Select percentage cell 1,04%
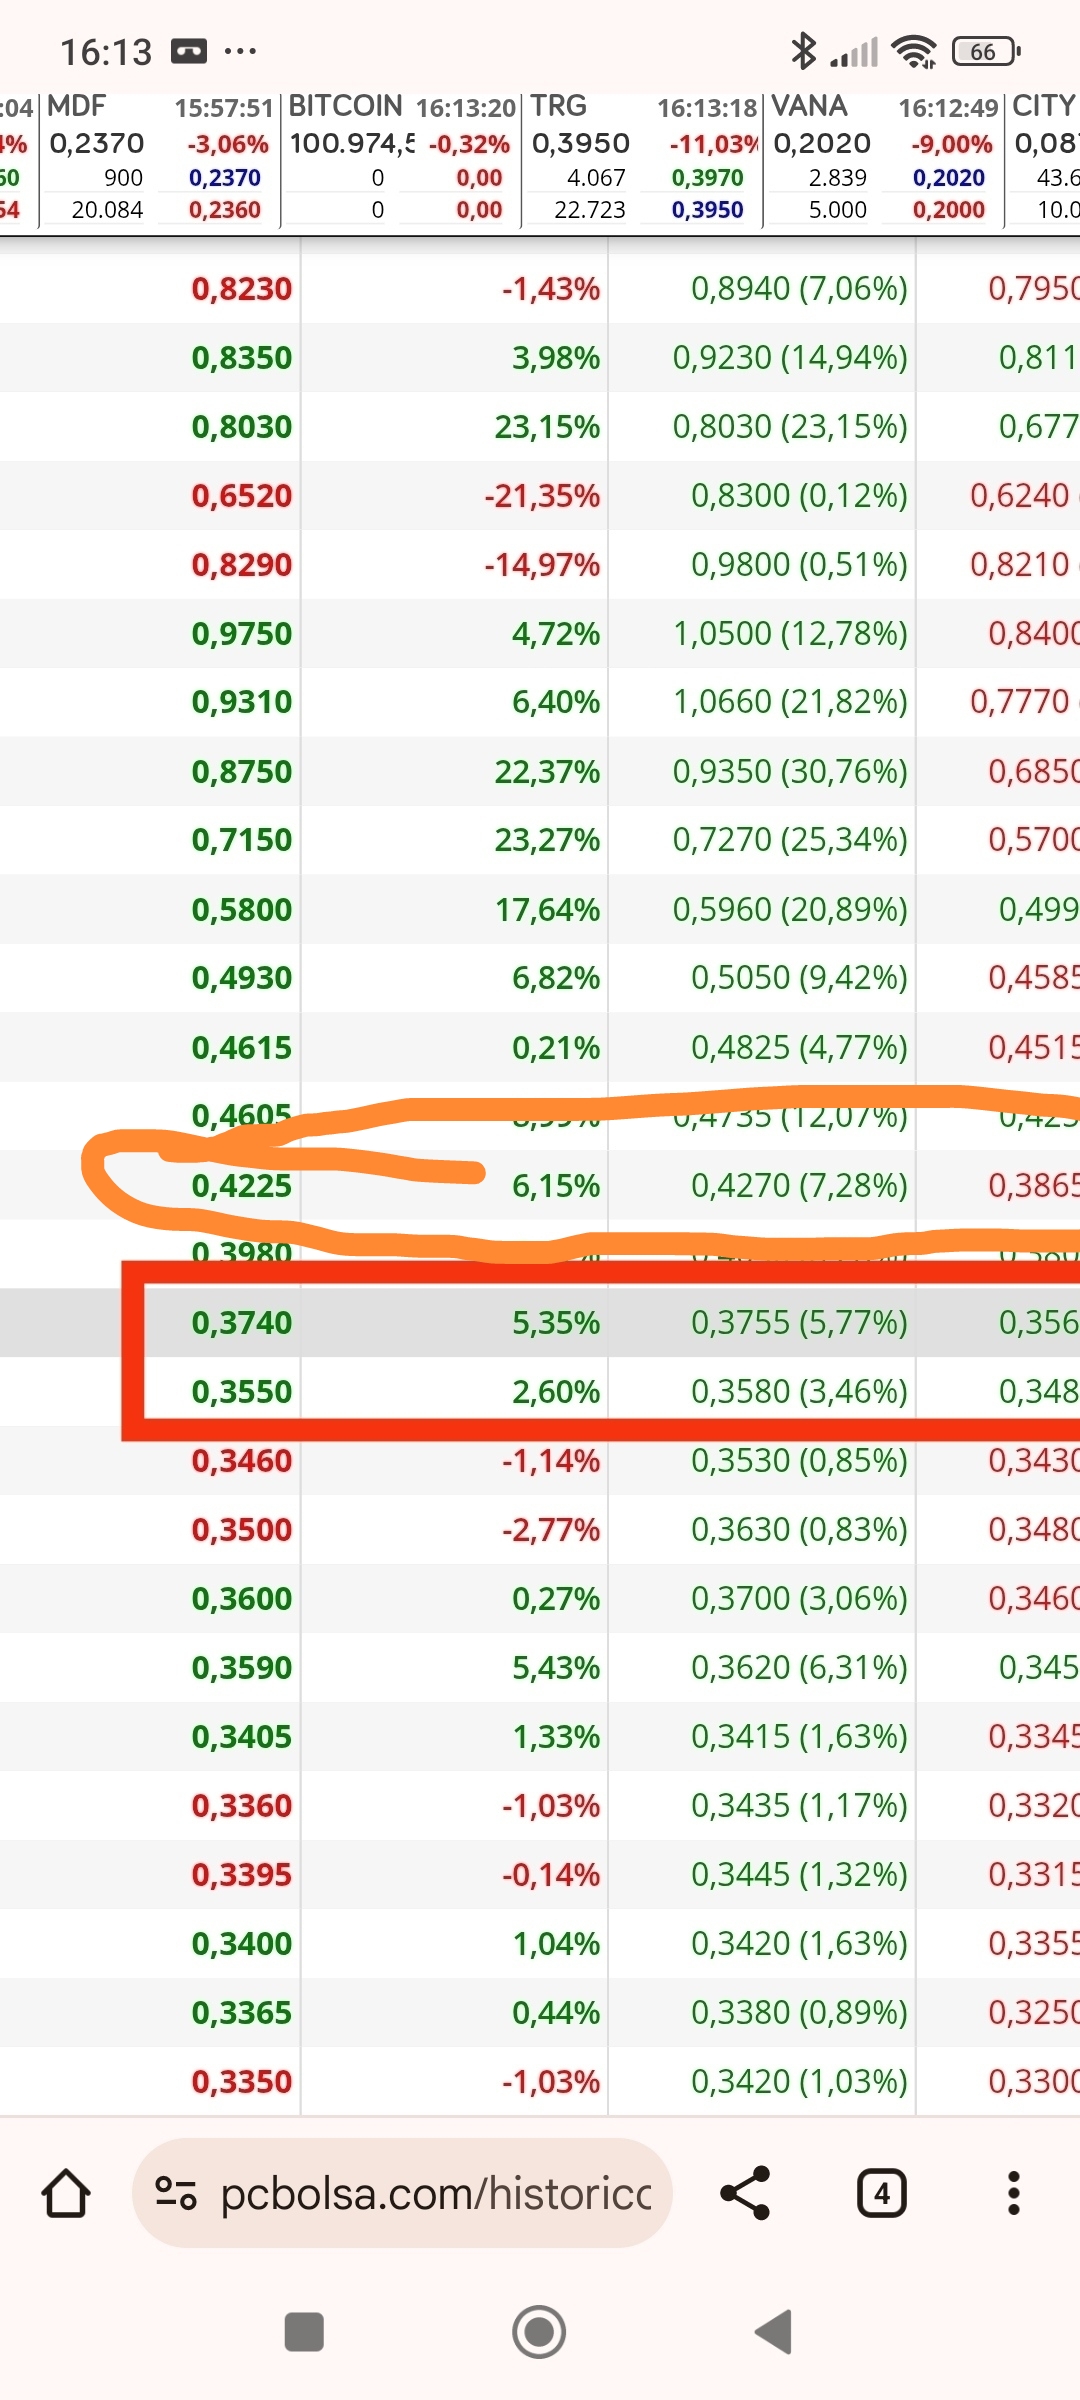1080x2400 pixels. point(556,1944)
